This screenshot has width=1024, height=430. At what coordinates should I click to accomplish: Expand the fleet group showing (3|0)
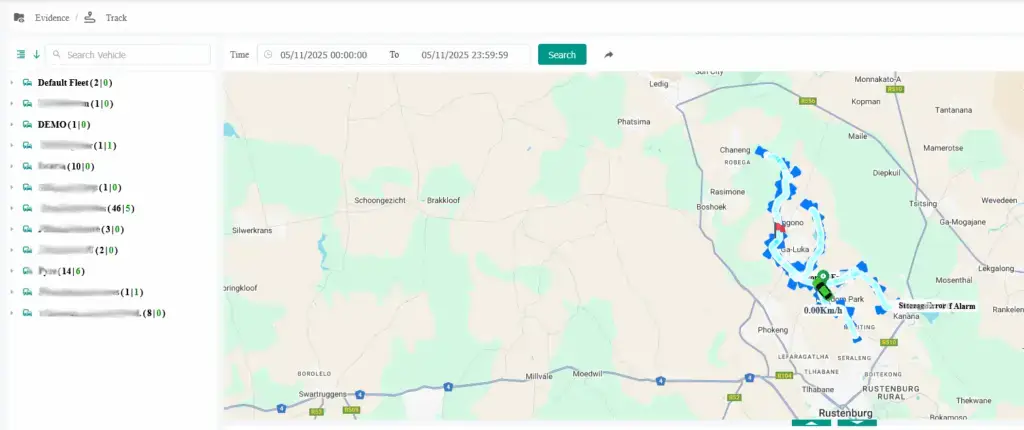tap(12, 229)
